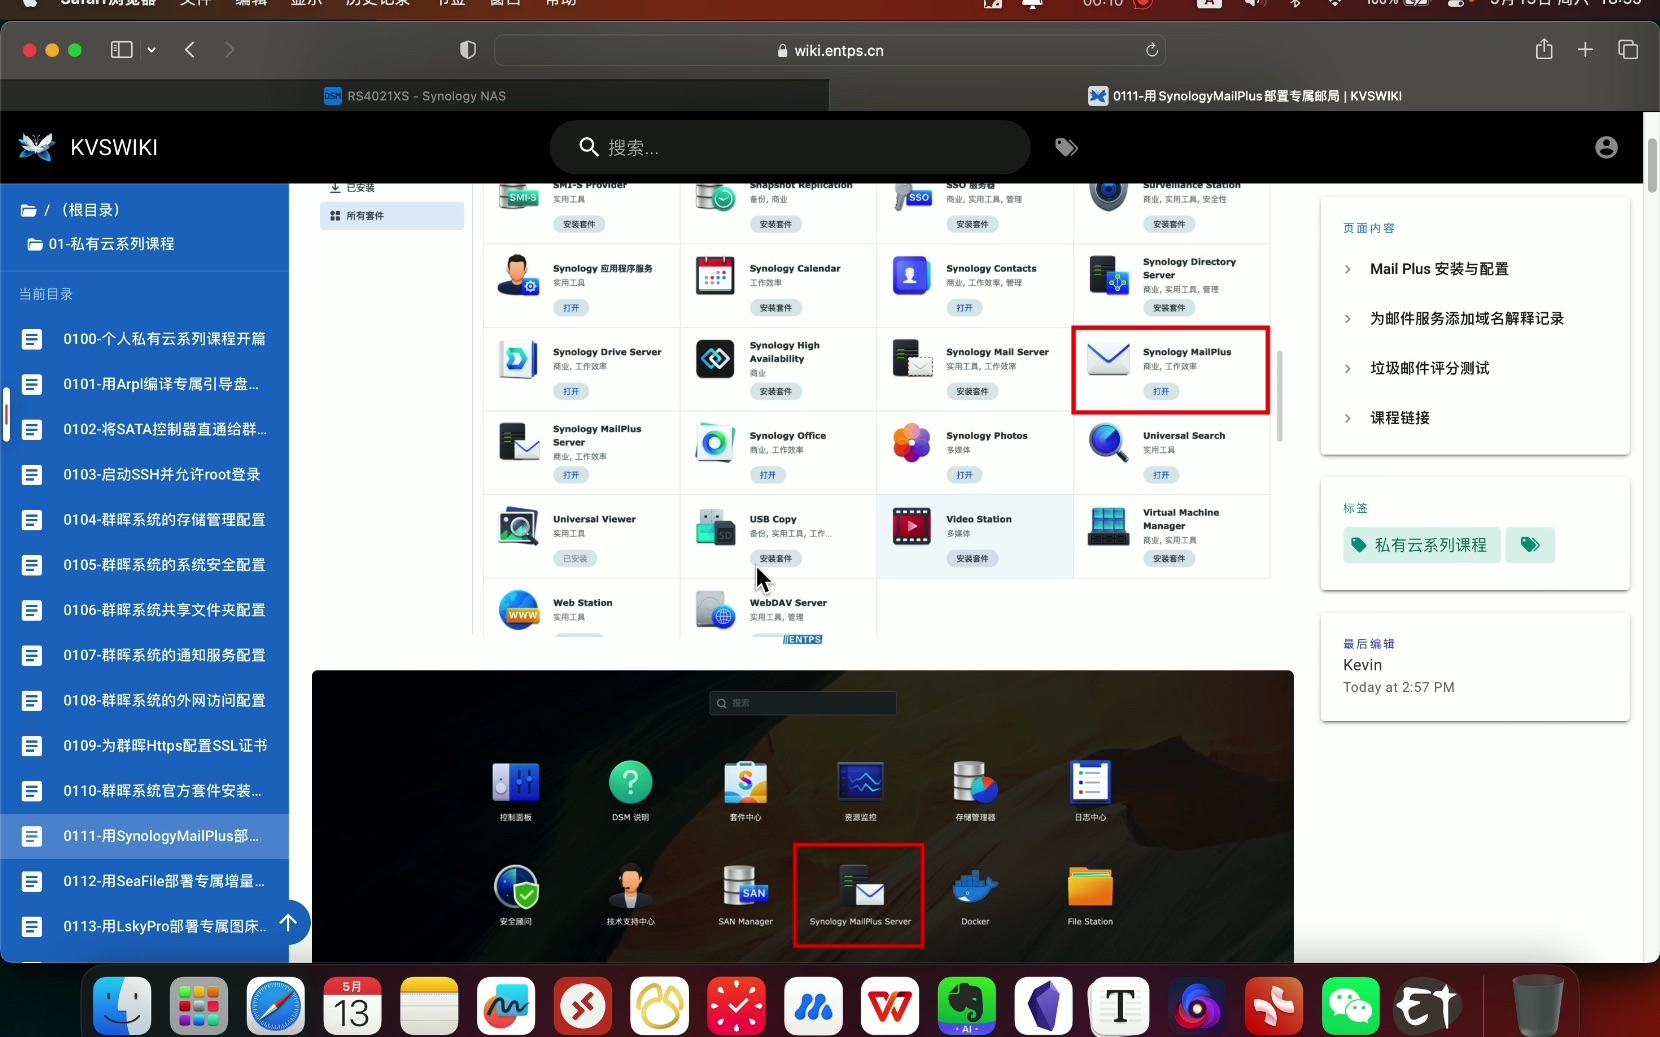Image resolution: width=1660 pixels, height=1037 pixels.
Task: Go back with Safari back arrow
Action: [190, 50]
